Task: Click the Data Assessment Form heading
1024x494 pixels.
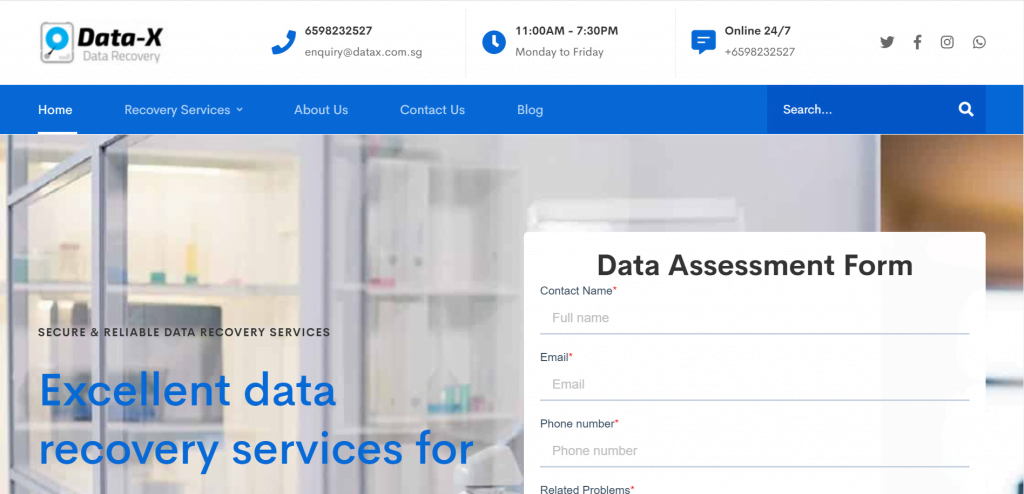Action: point(754,265)
